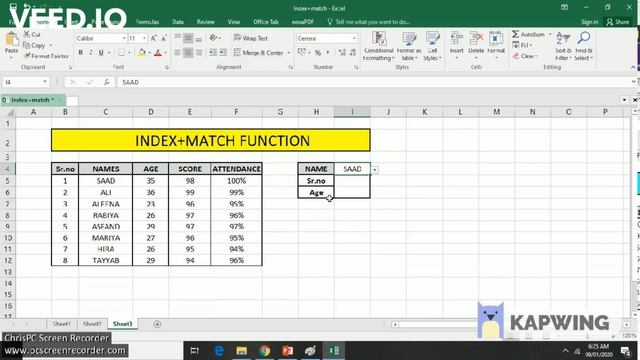Open the Fill dropdown in Editing group
This screenshot has width=640, height=360.
pyautogui.click(x=522, y=45)
